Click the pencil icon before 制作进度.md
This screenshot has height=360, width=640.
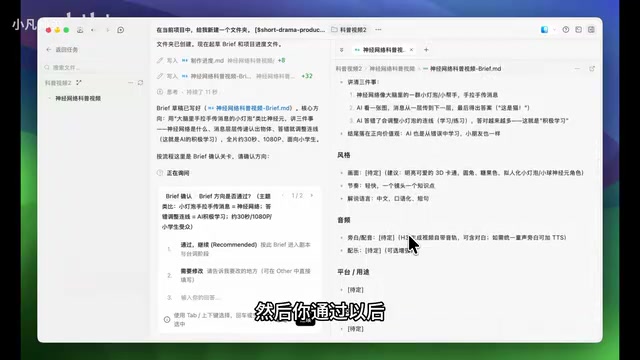point(160,60)
